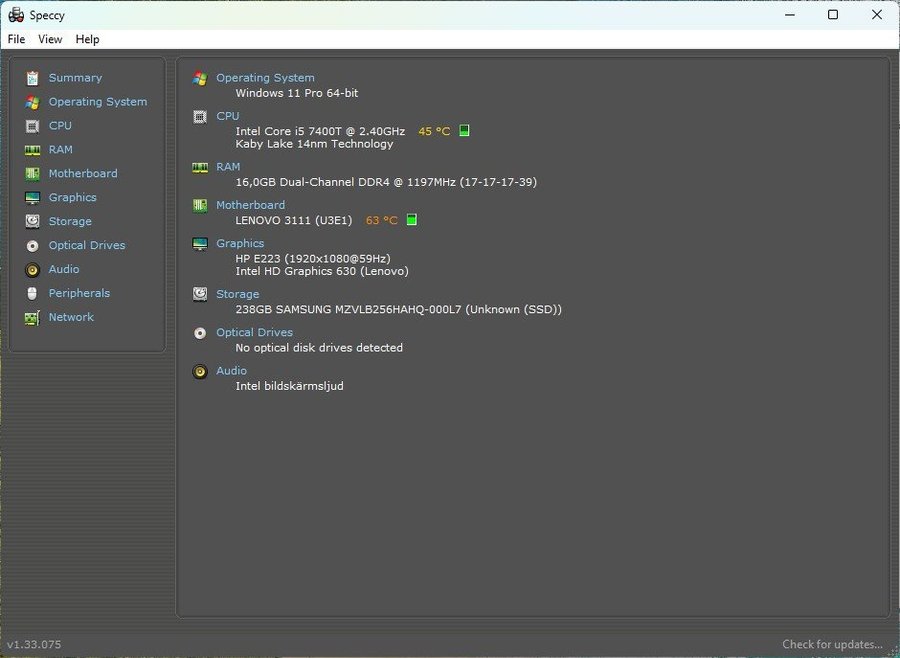The width and height of the screenshot is (900, 658).
Task: Click the Motherboard icon in sidebar
Action: point(33,173)
